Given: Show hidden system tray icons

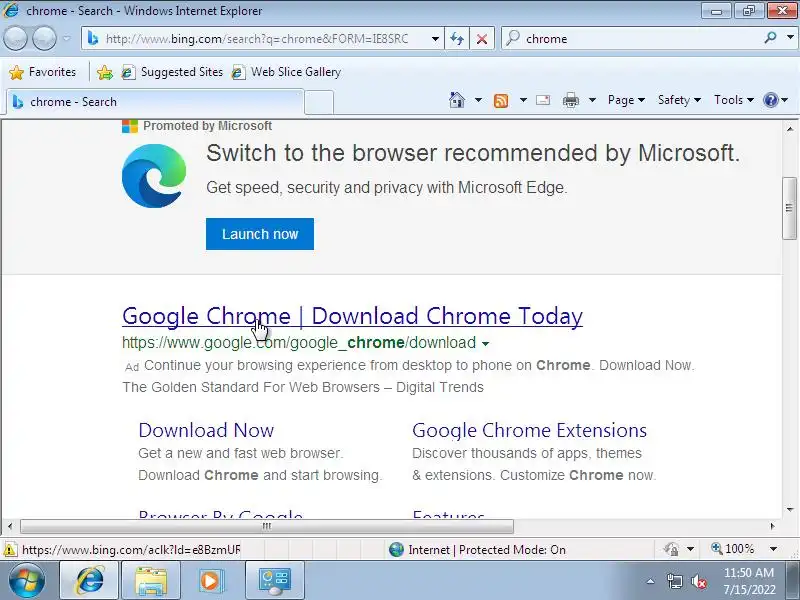Looking at the screenshot, I should point(651,581).
